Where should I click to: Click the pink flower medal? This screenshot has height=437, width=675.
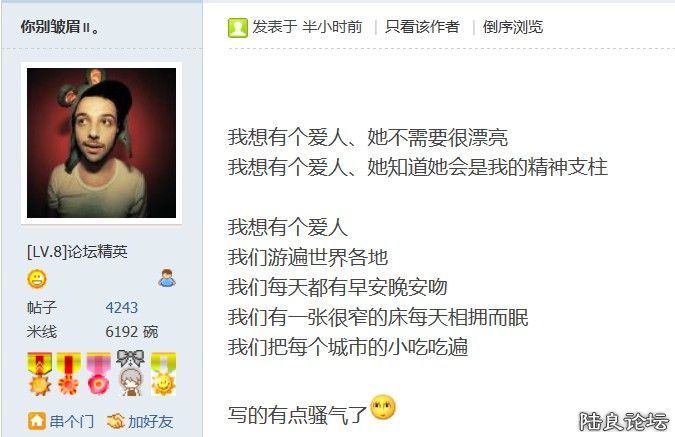click(99, 374)
